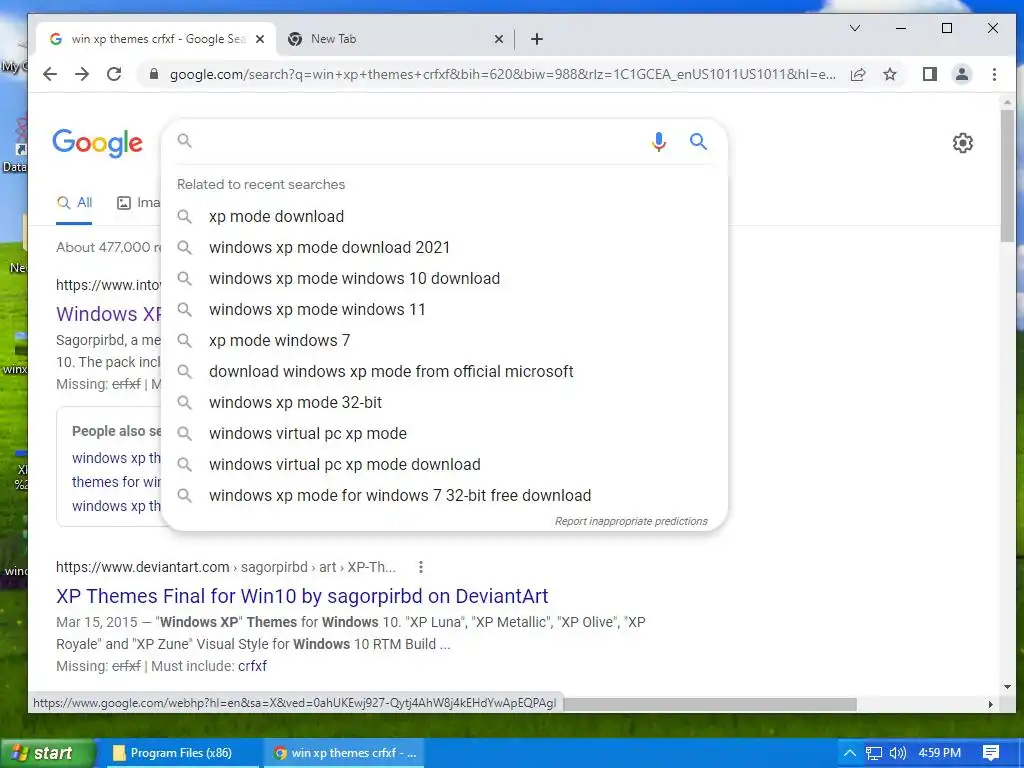
Task: Click the blue search magnifier button
Action: click(x=698, y=141)
